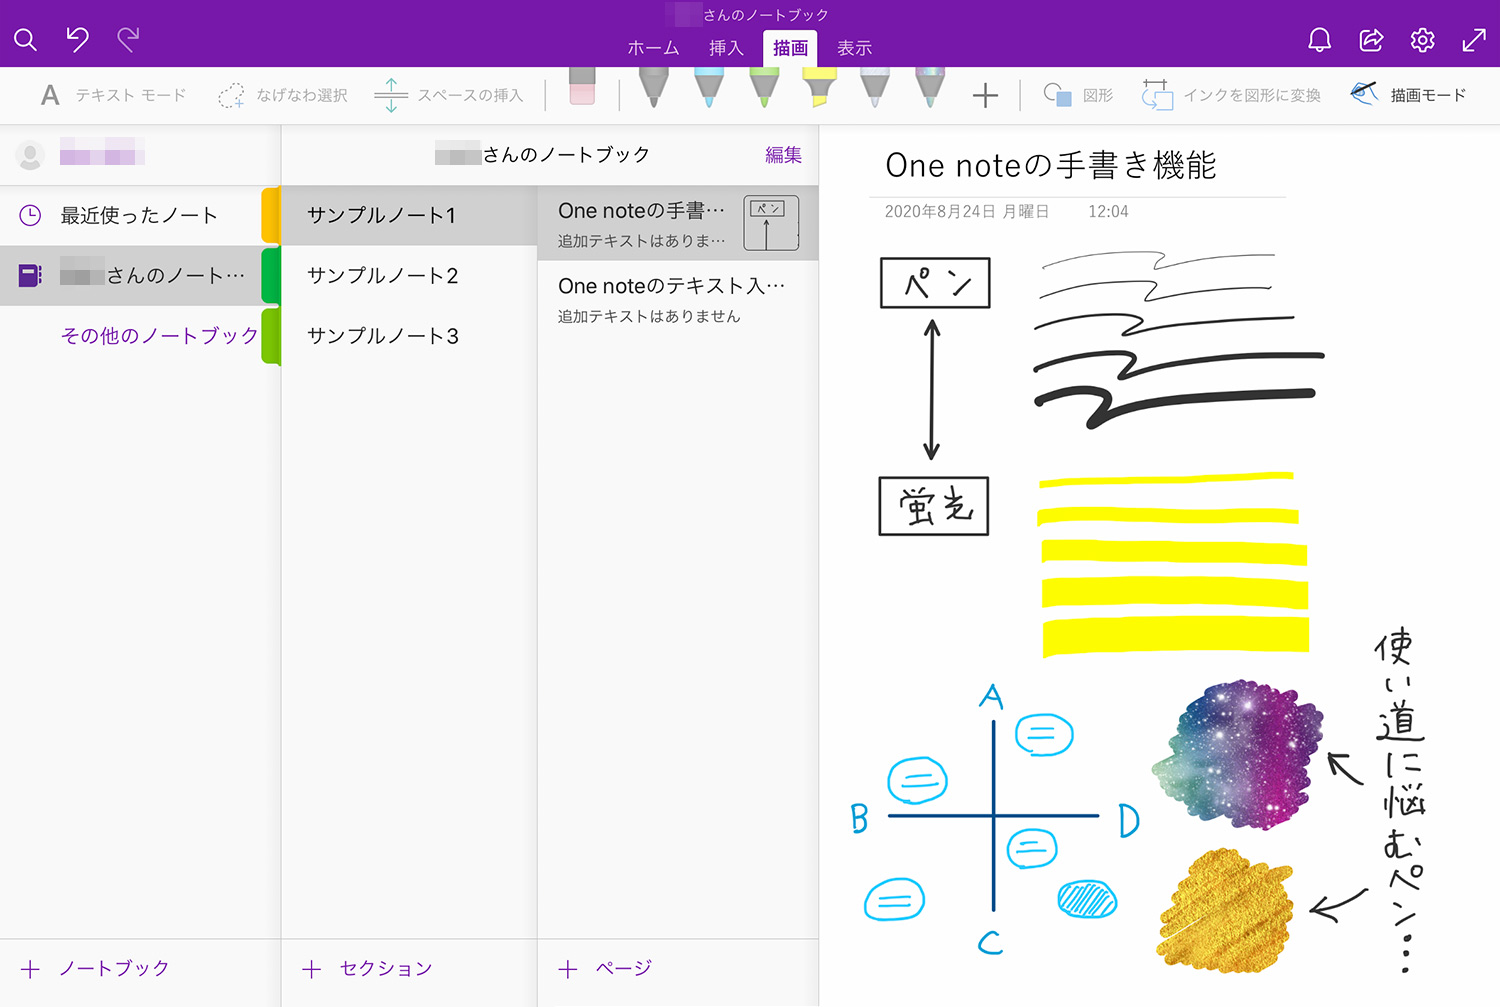Select the 描画 tab
Viewport: 1500px width, 1007px height.
[x=790, y=48]
